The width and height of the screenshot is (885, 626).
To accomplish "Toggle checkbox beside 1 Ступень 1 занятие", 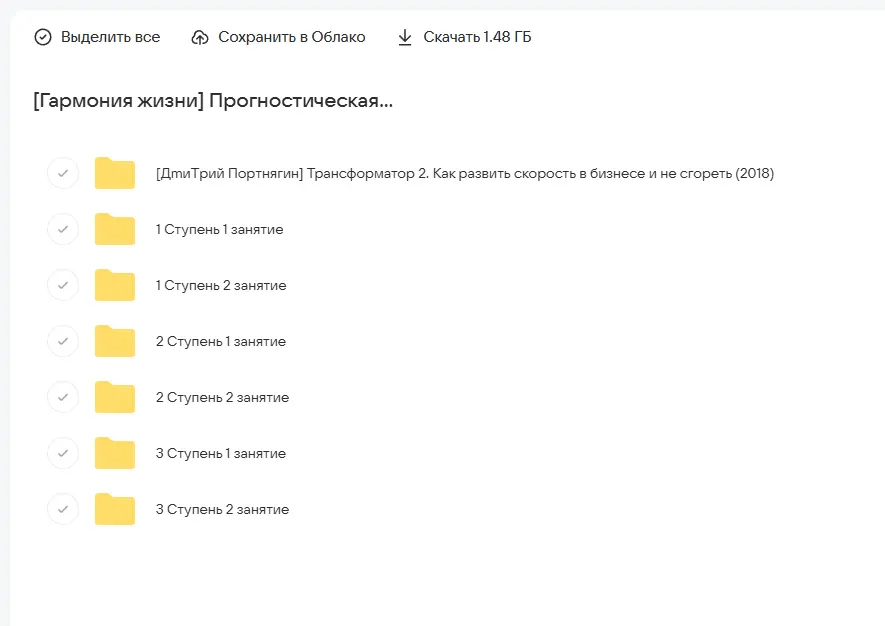I will [63, 229].
